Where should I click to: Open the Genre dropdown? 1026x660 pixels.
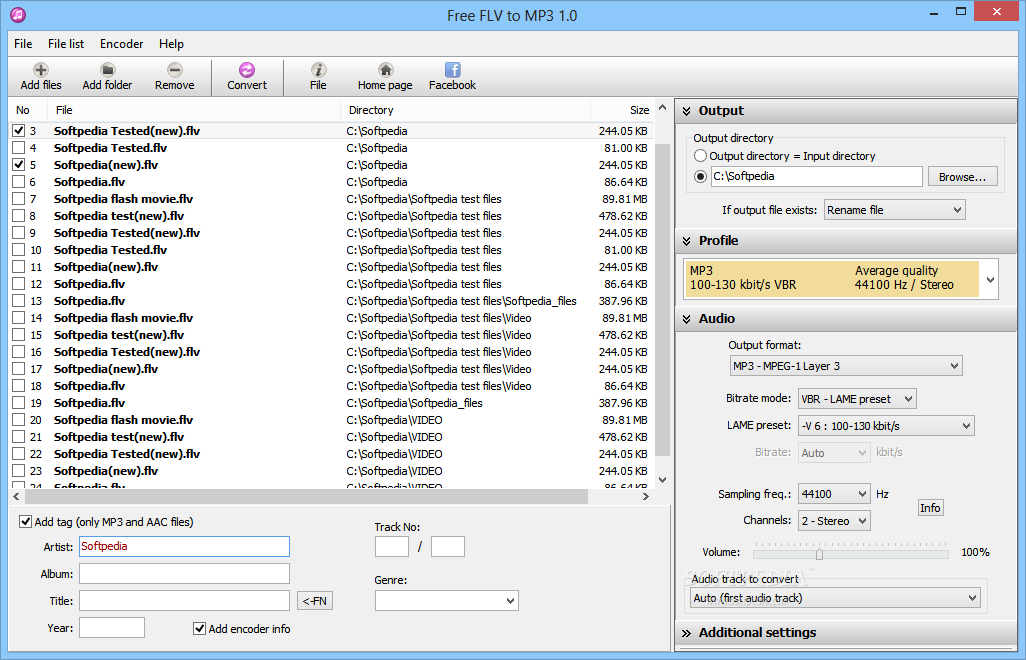(x=446, y=600)
